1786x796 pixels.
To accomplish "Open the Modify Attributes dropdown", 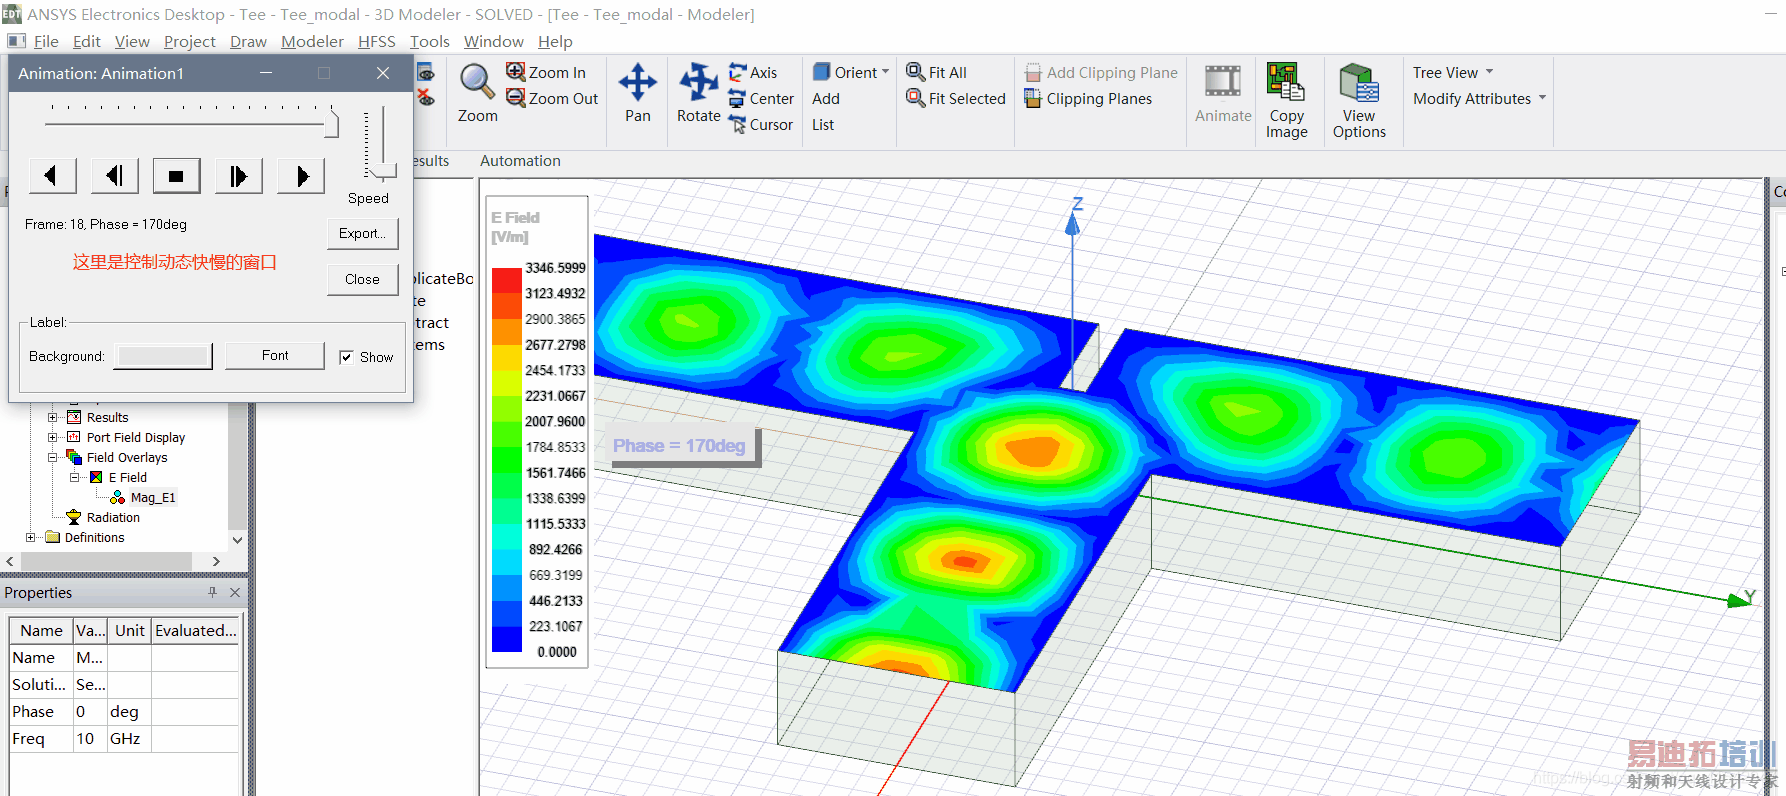I will point(1480,98).
